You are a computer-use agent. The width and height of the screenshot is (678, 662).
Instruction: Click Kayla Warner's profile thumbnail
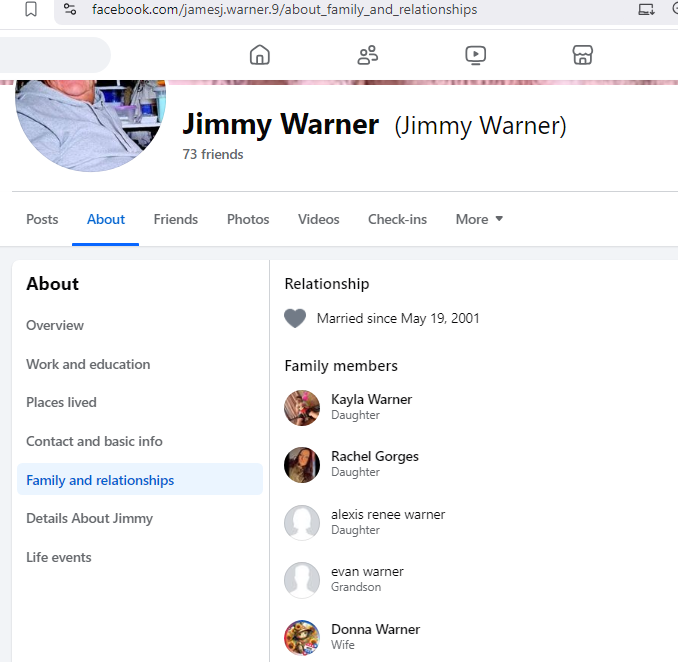point(302,408)
